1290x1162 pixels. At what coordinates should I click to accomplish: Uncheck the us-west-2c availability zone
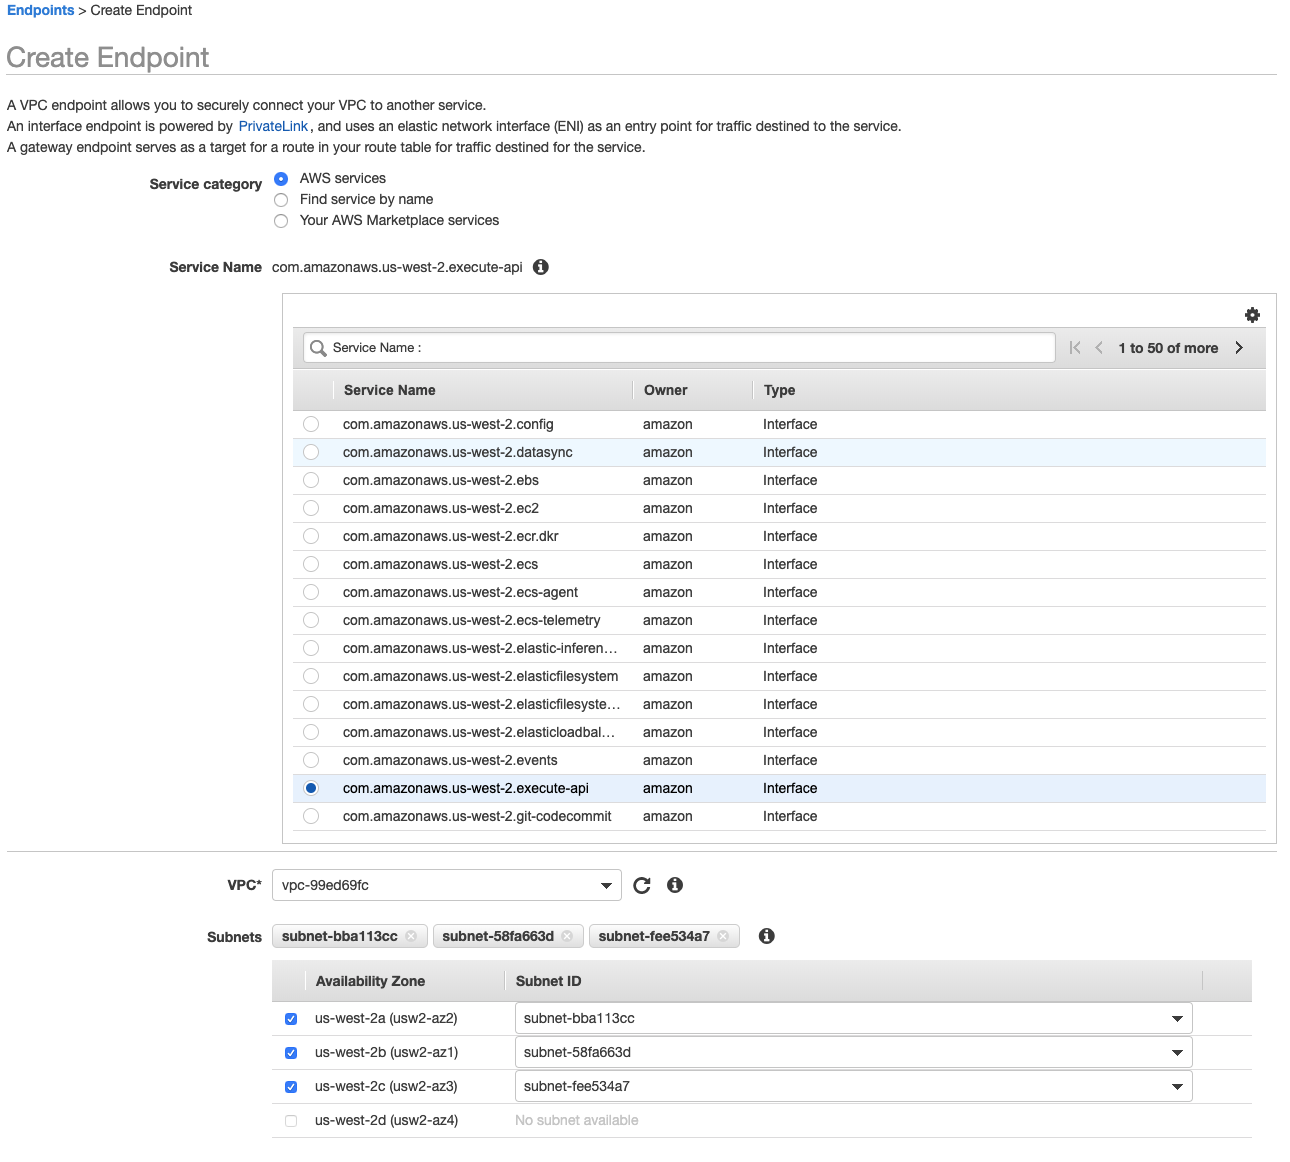(291, 1087)
